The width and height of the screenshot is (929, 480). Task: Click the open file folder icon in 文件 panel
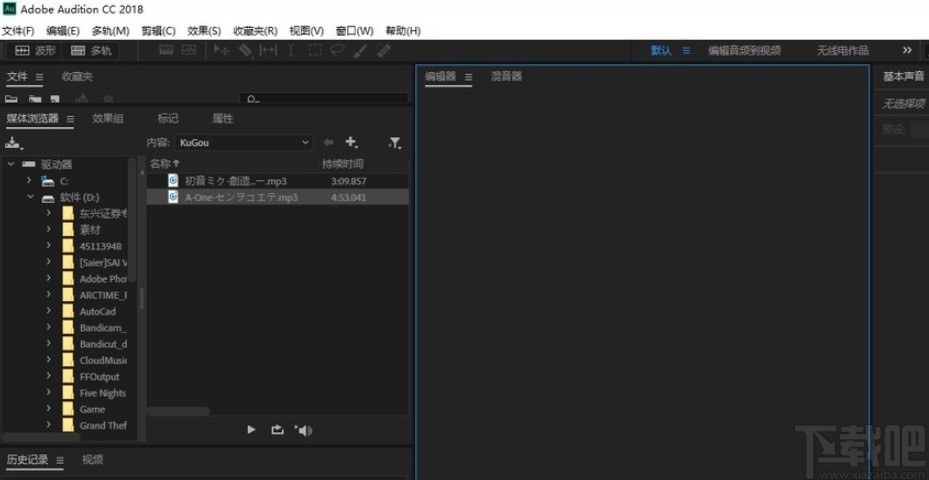[x=11, y=99]
